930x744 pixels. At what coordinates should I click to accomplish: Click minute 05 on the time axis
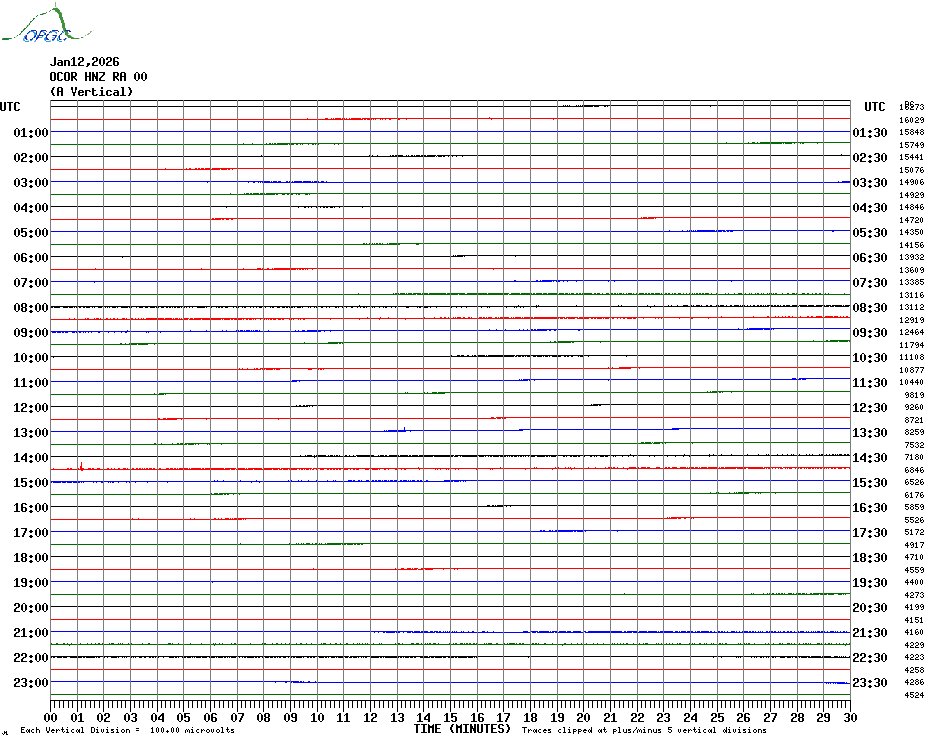pyautogui.click(x=184, y=718)
